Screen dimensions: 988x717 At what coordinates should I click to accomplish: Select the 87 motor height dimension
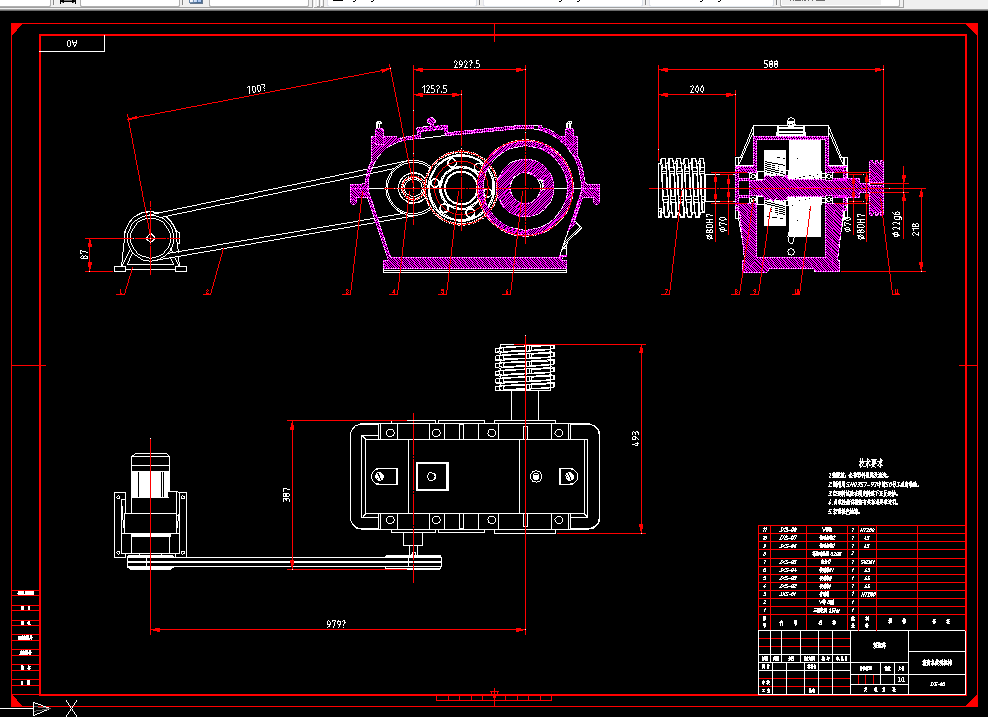pyautogui.click(x=84, y=255)
